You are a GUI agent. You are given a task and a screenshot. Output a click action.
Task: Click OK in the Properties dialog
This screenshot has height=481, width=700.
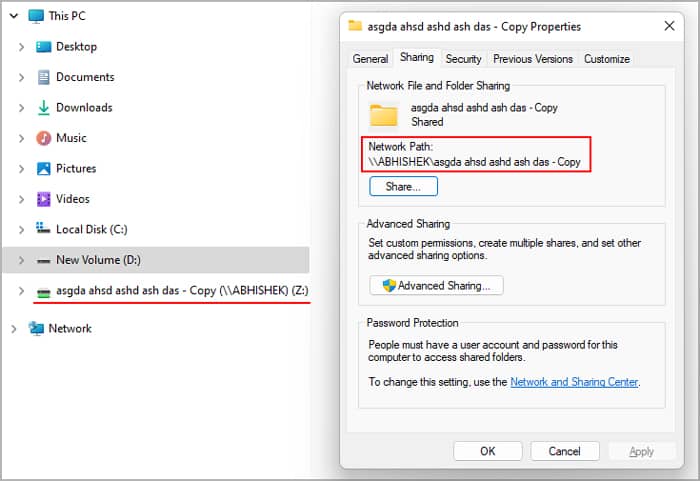point(488,451)
